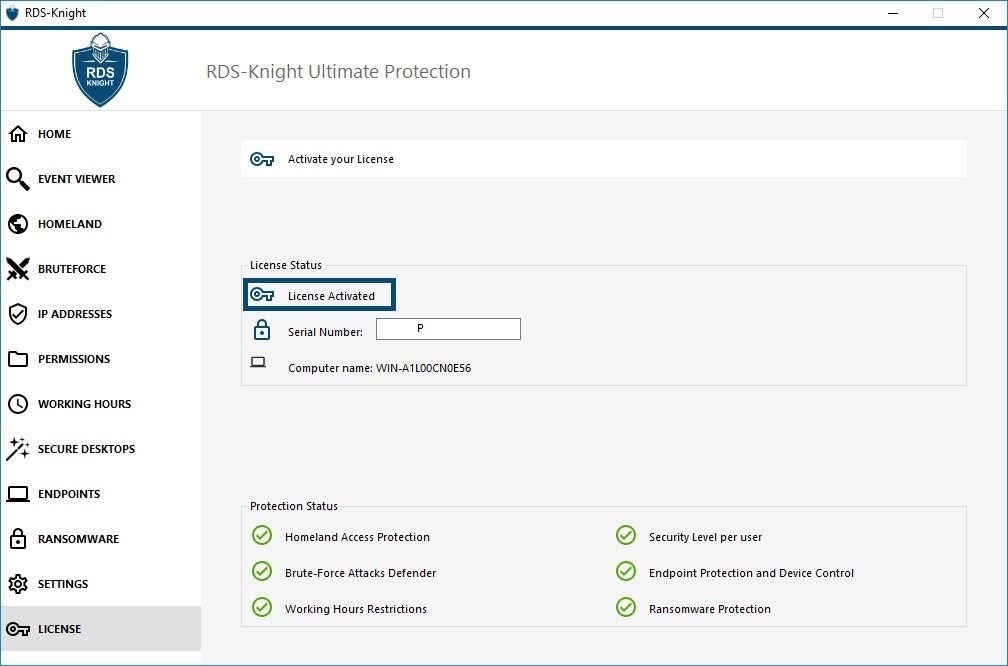Open IP ADDRESSES section
Viewport: 1008px width, 666px height.
coord(75,314)
